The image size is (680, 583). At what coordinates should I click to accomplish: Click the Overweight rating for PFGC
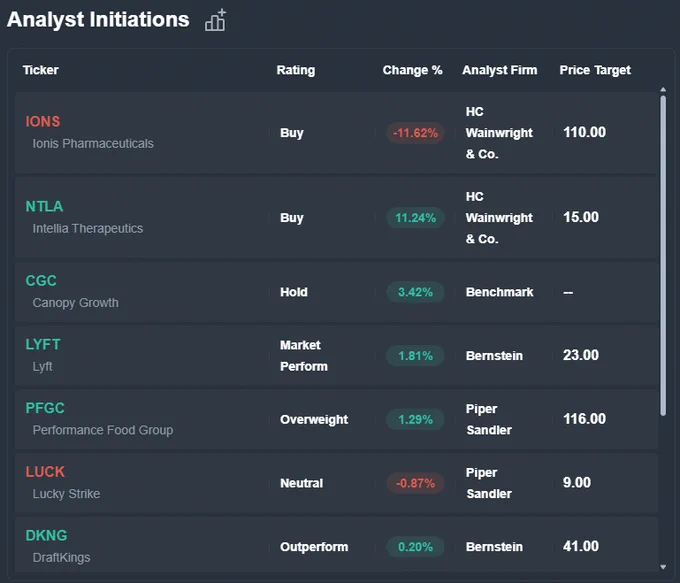point(314,419)
